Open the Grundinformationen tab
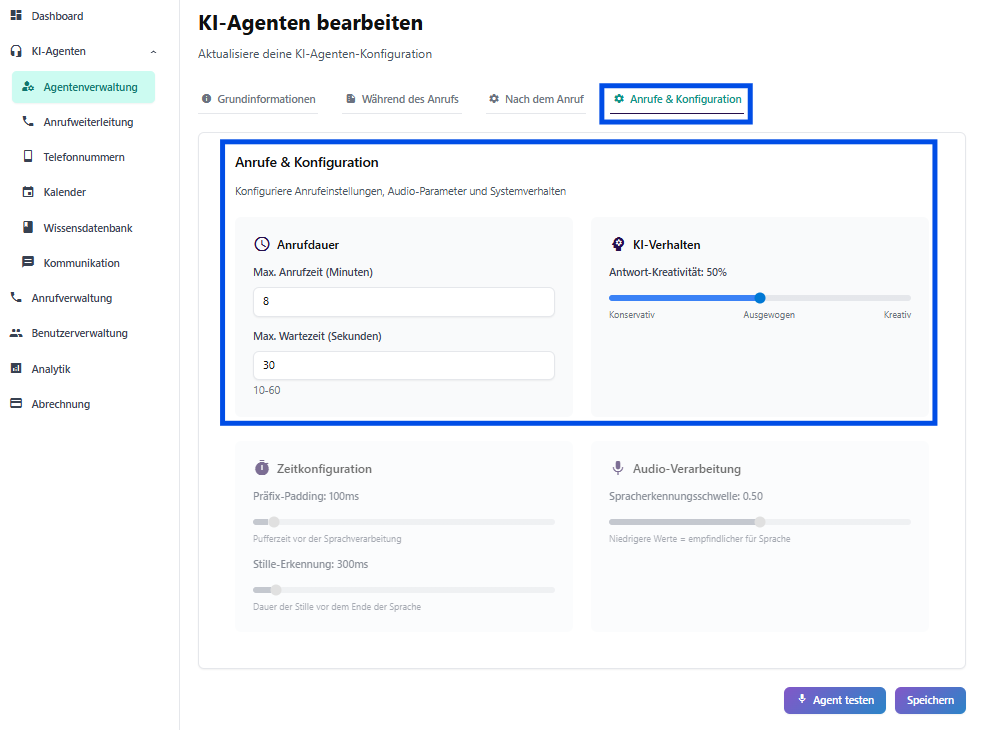 [x=258, y=99]
